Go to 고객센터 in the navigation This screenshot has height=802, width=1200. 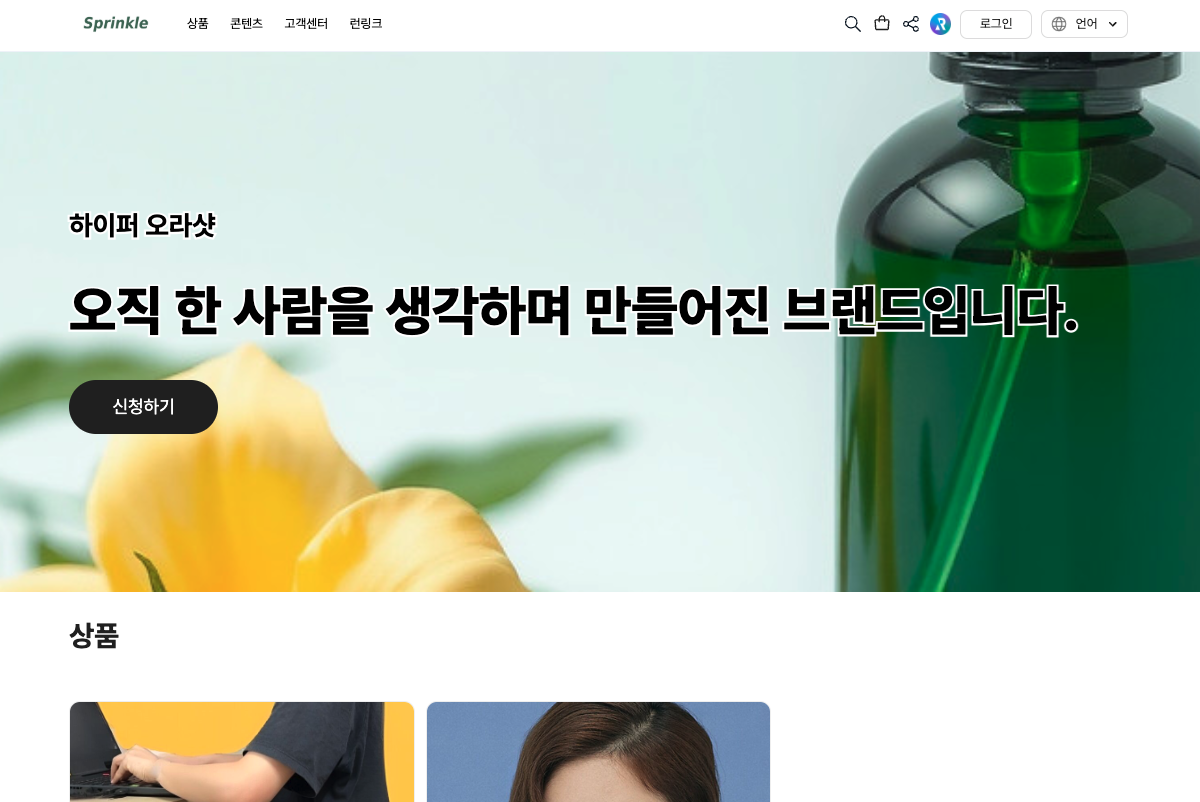coord(306,24)
